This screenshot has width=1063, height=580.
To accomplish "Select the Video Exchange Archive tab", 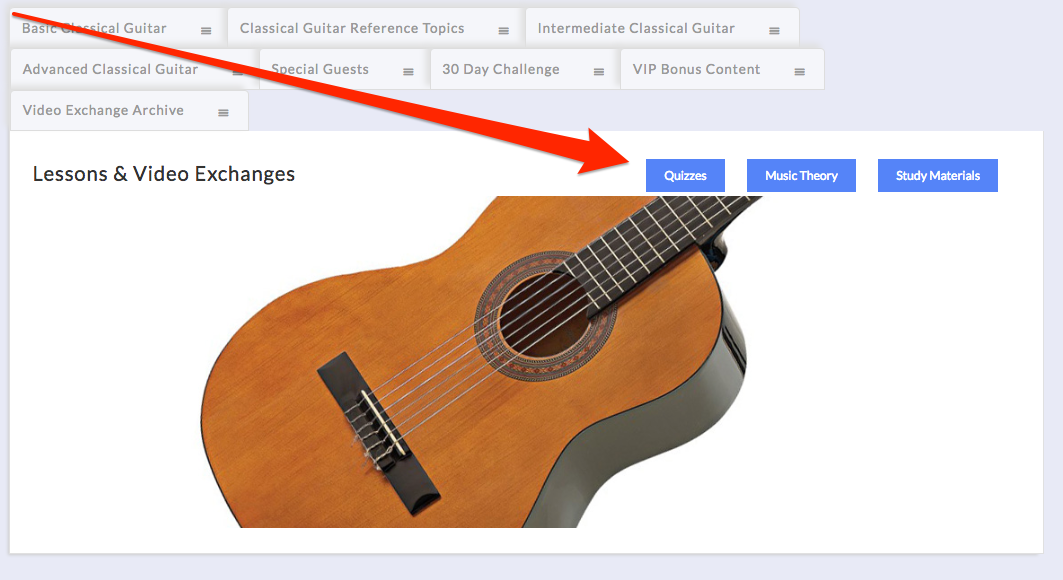I will [x=129, y=110].
